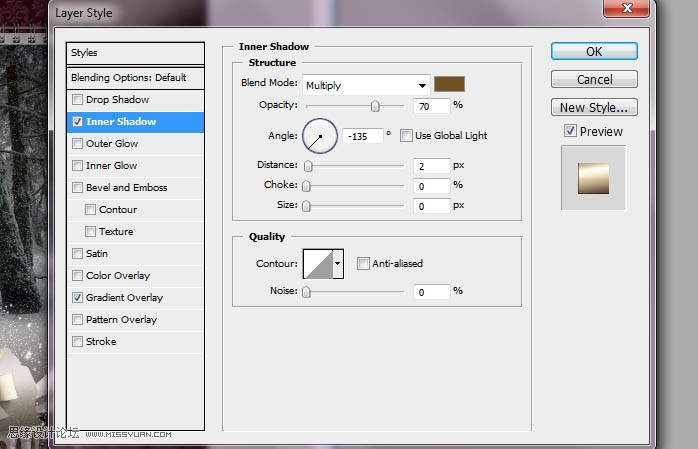The height and width of the screenshot is (449, 698).
Task: Open the Blend Mode Multiply dropdown
Action: pyautogui.click(x=366, y=85)
